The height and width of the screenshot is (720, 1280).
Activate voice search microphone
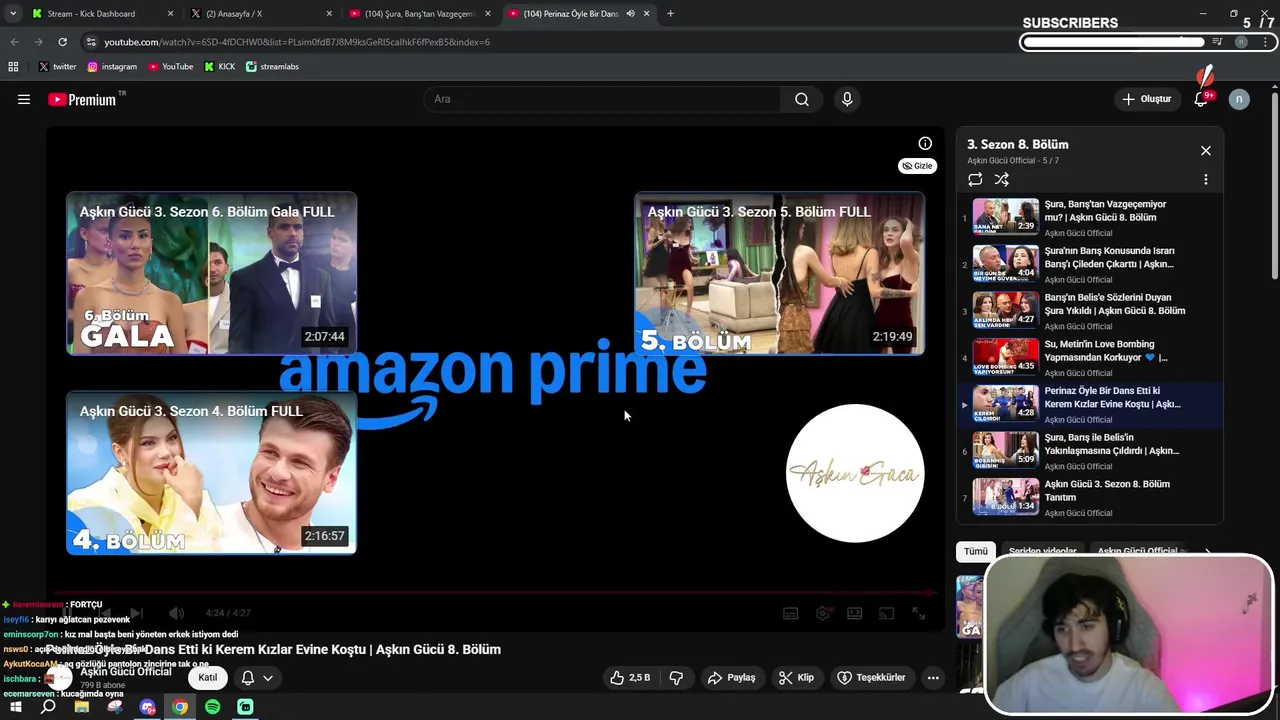847,99
